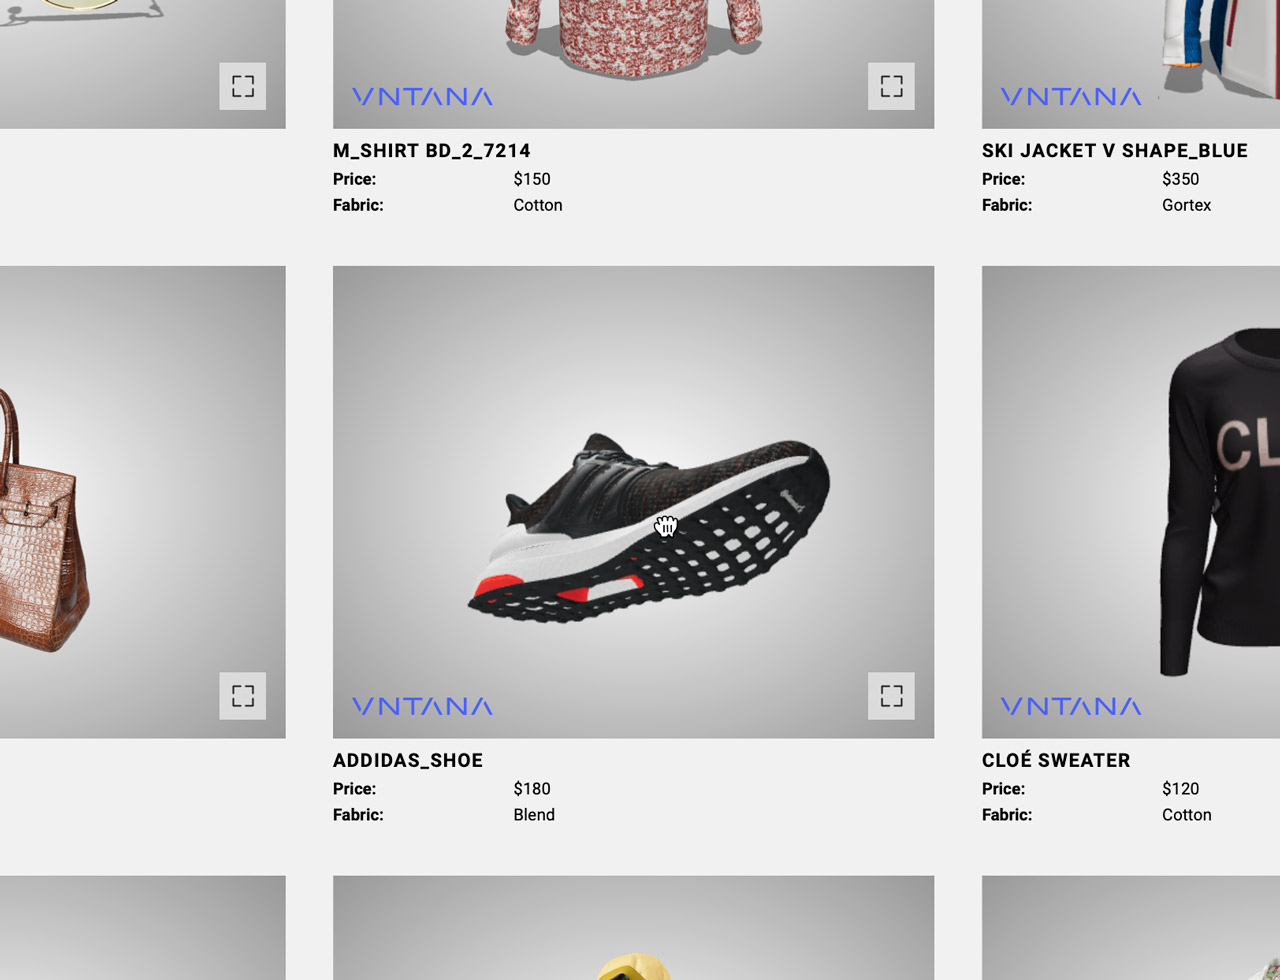Select the Addidas shoe 3D model
The image size is (1280, 980).
point(648,528)
